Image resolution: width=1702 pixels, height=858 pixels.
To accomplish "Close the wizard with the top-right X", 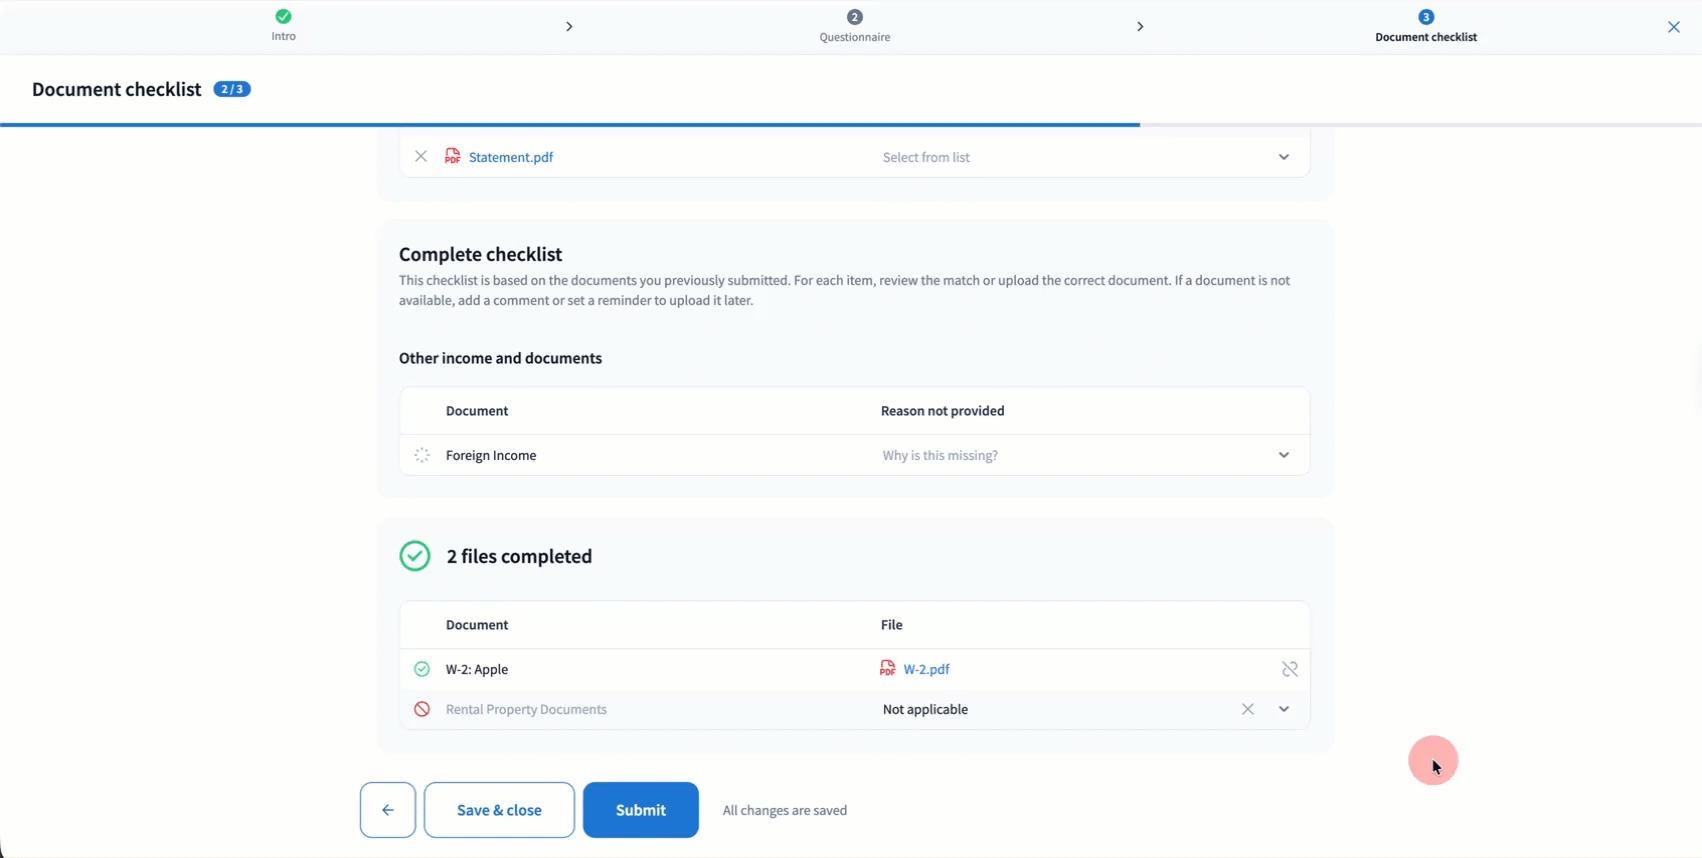I will pyautogui.click(x=1673, y=27).
